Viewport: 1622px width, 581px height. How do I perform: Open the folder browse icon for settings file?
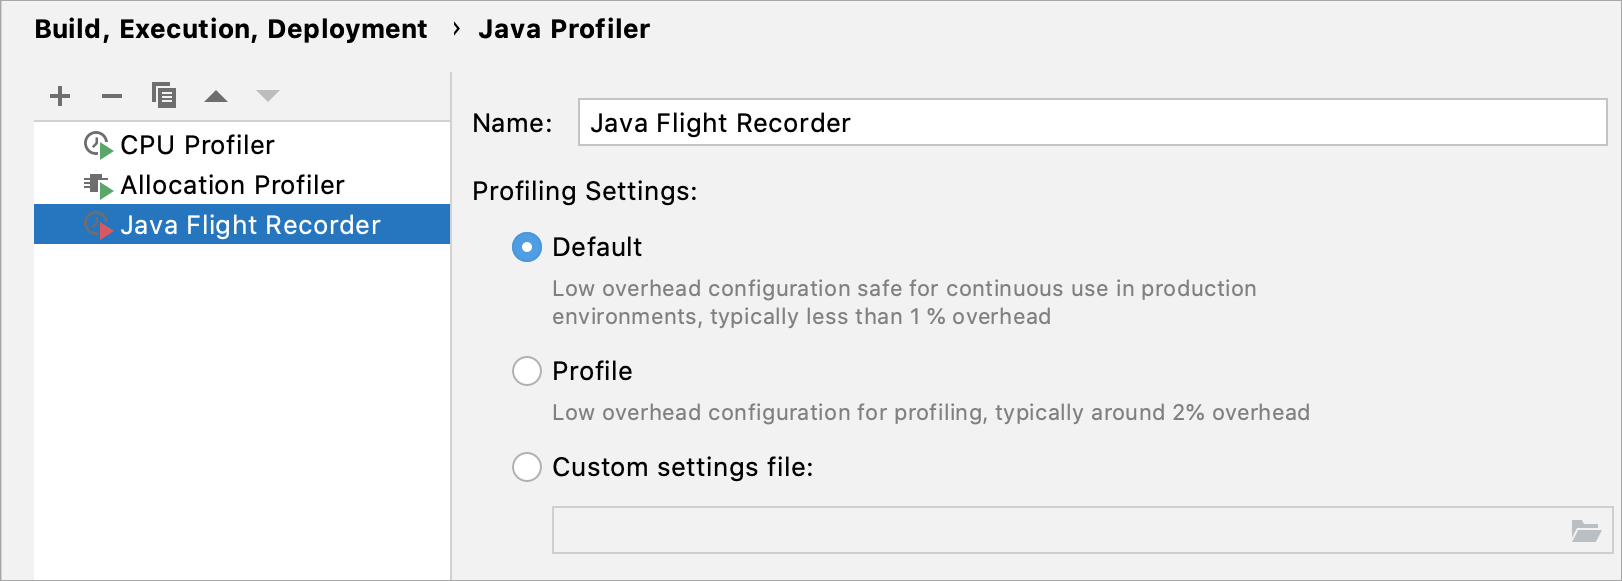coord(1585,530)
